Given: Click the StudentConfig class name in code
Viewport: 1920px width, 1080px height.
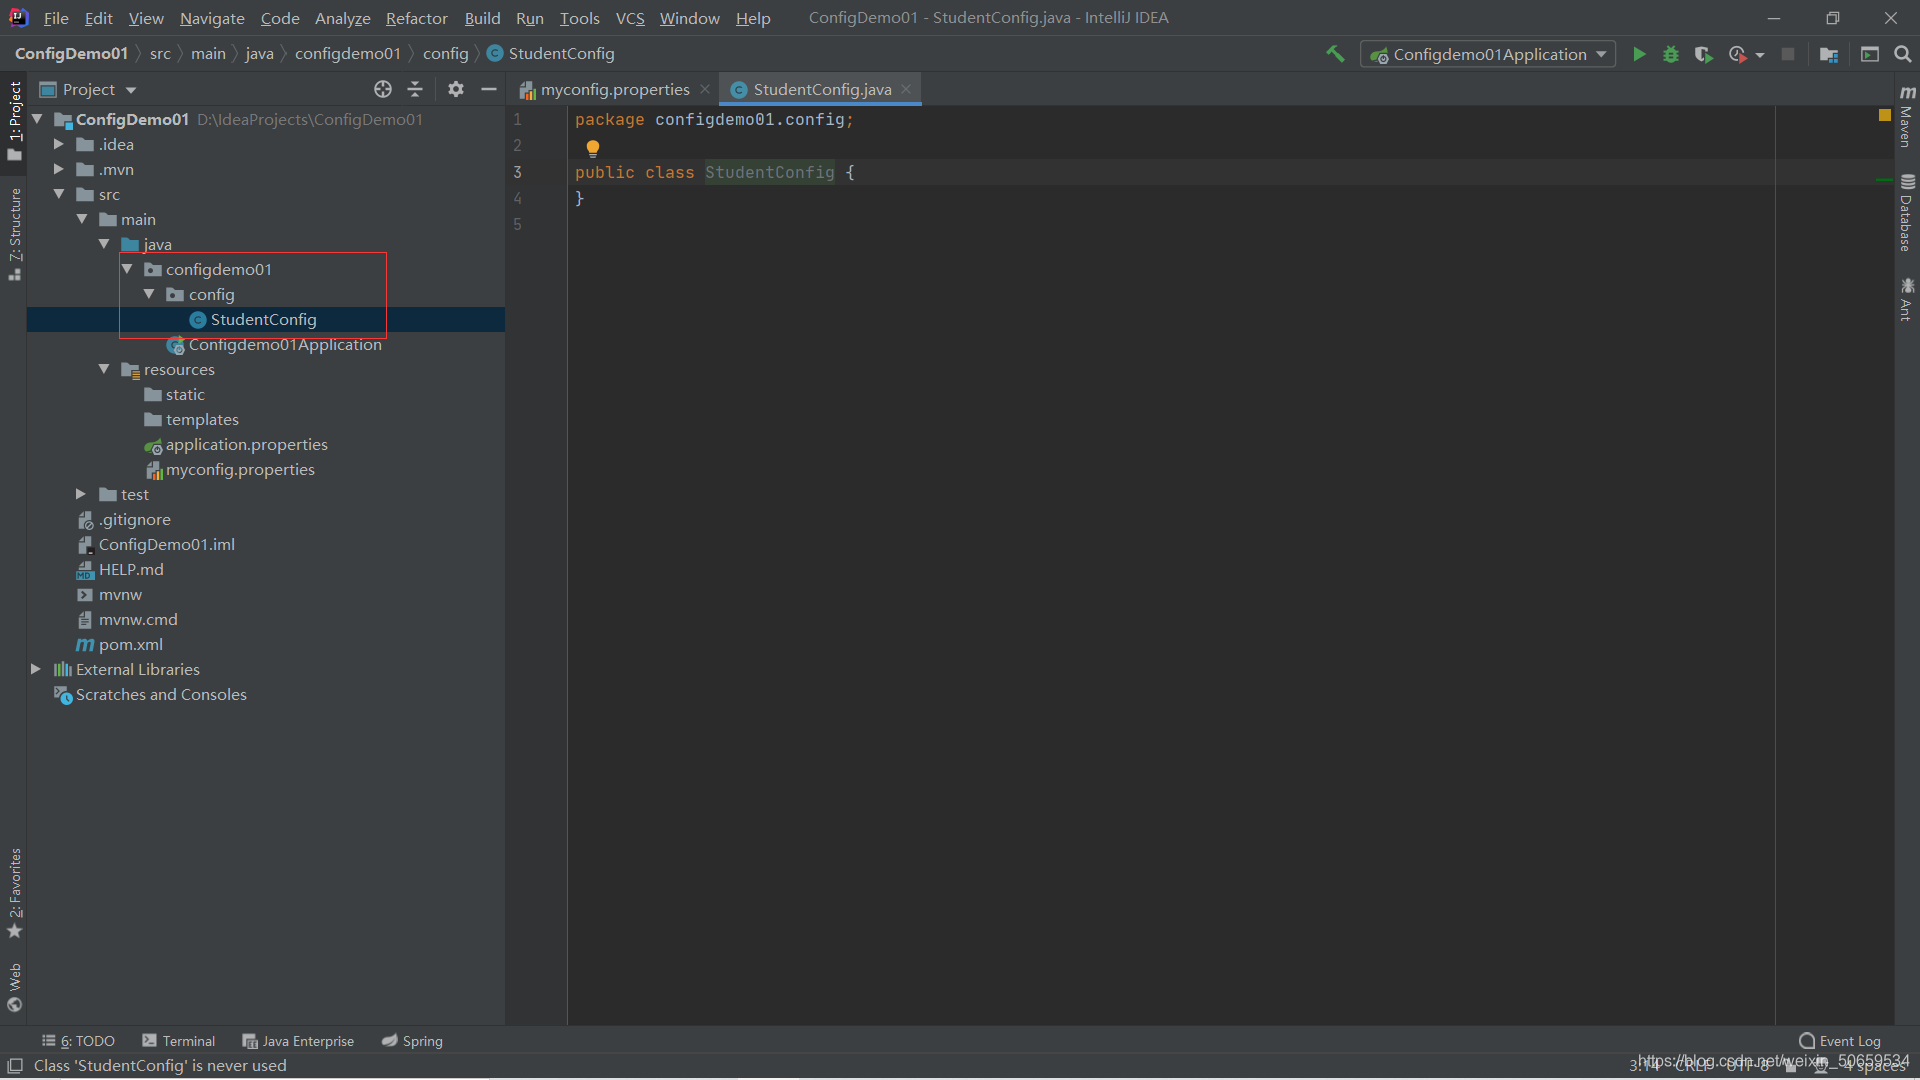Looking at the screenshot, I should 769,172.
